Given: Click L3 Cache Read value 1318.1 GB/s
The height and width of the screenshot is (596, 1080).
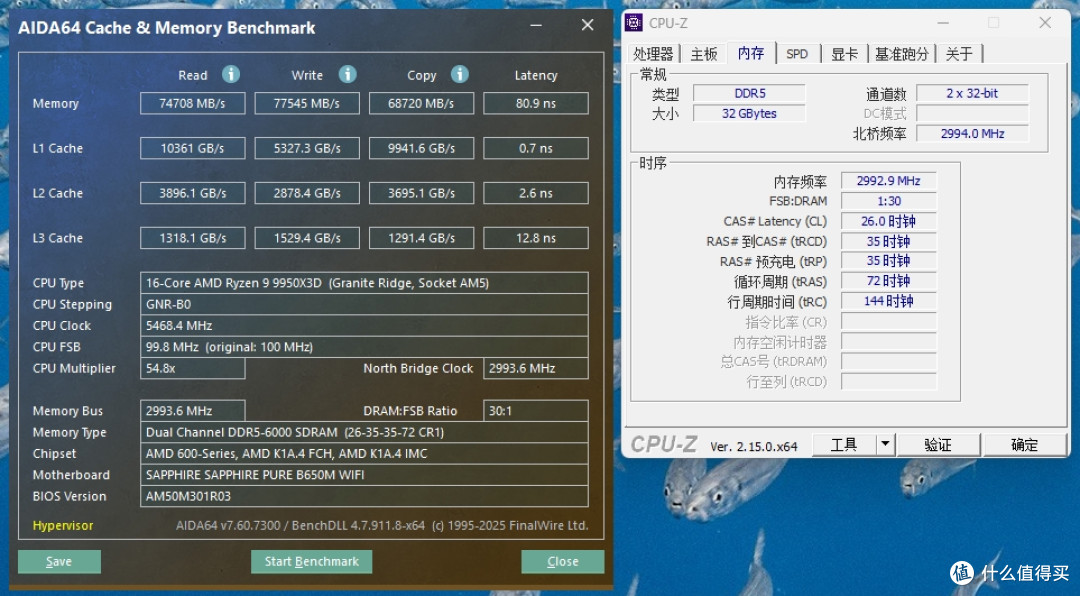Looking at the screenshot, I should [x=193, y=238].
